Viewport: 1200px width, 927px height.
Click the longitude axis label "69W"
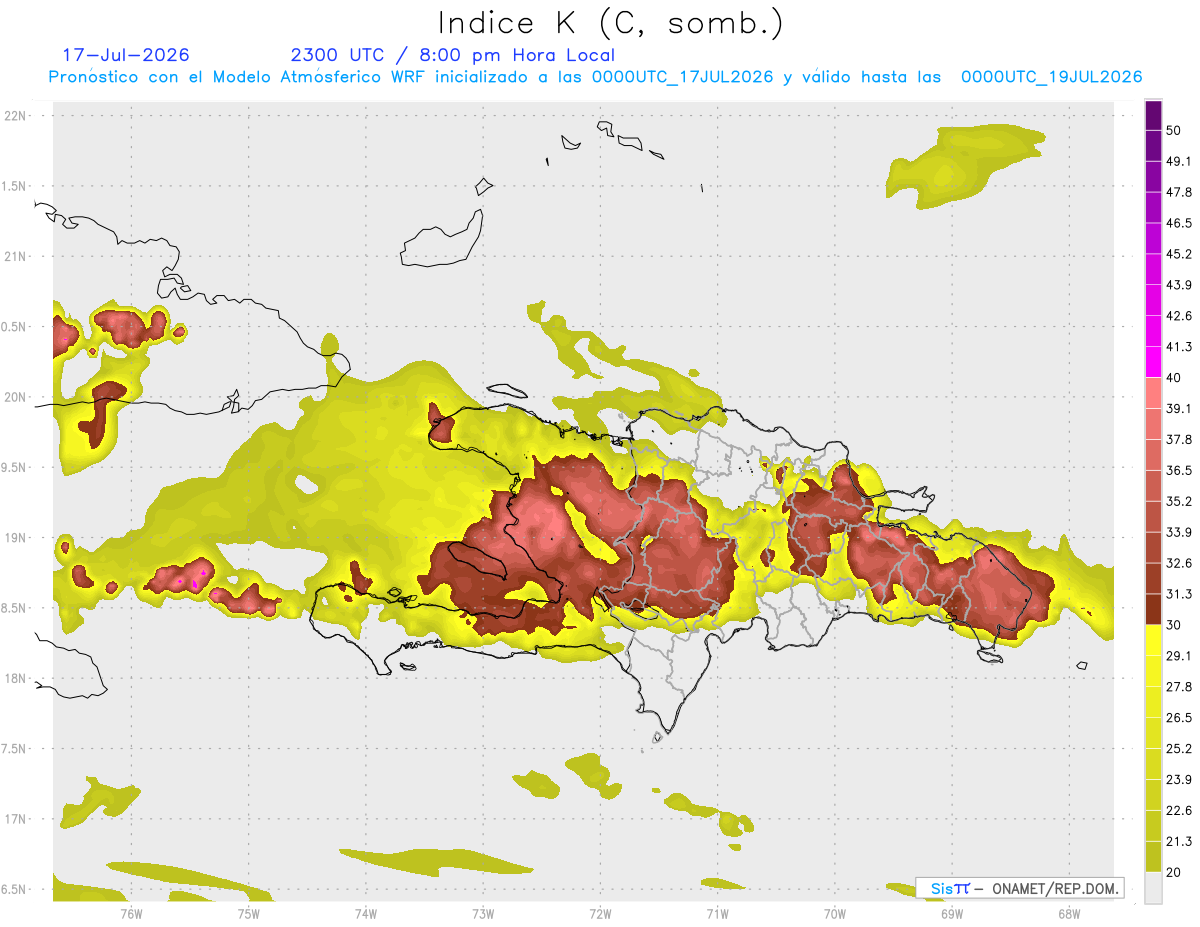[x=952, y=913]
